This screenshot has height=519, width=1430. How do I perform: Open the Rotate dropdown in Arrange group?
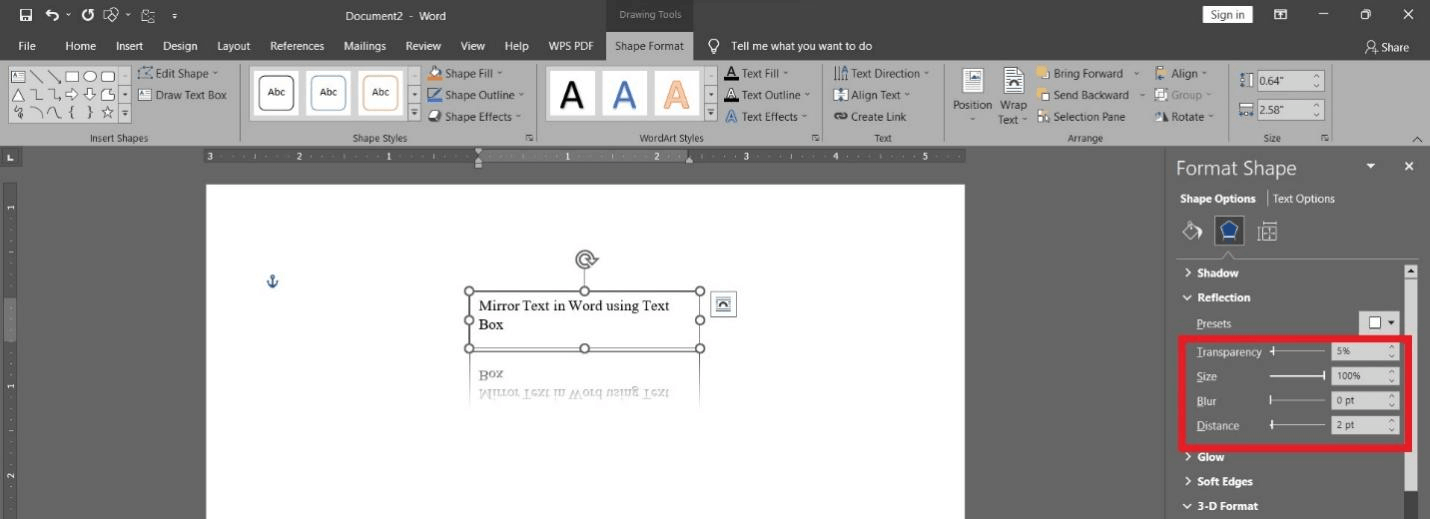[x=1185, y=117]
